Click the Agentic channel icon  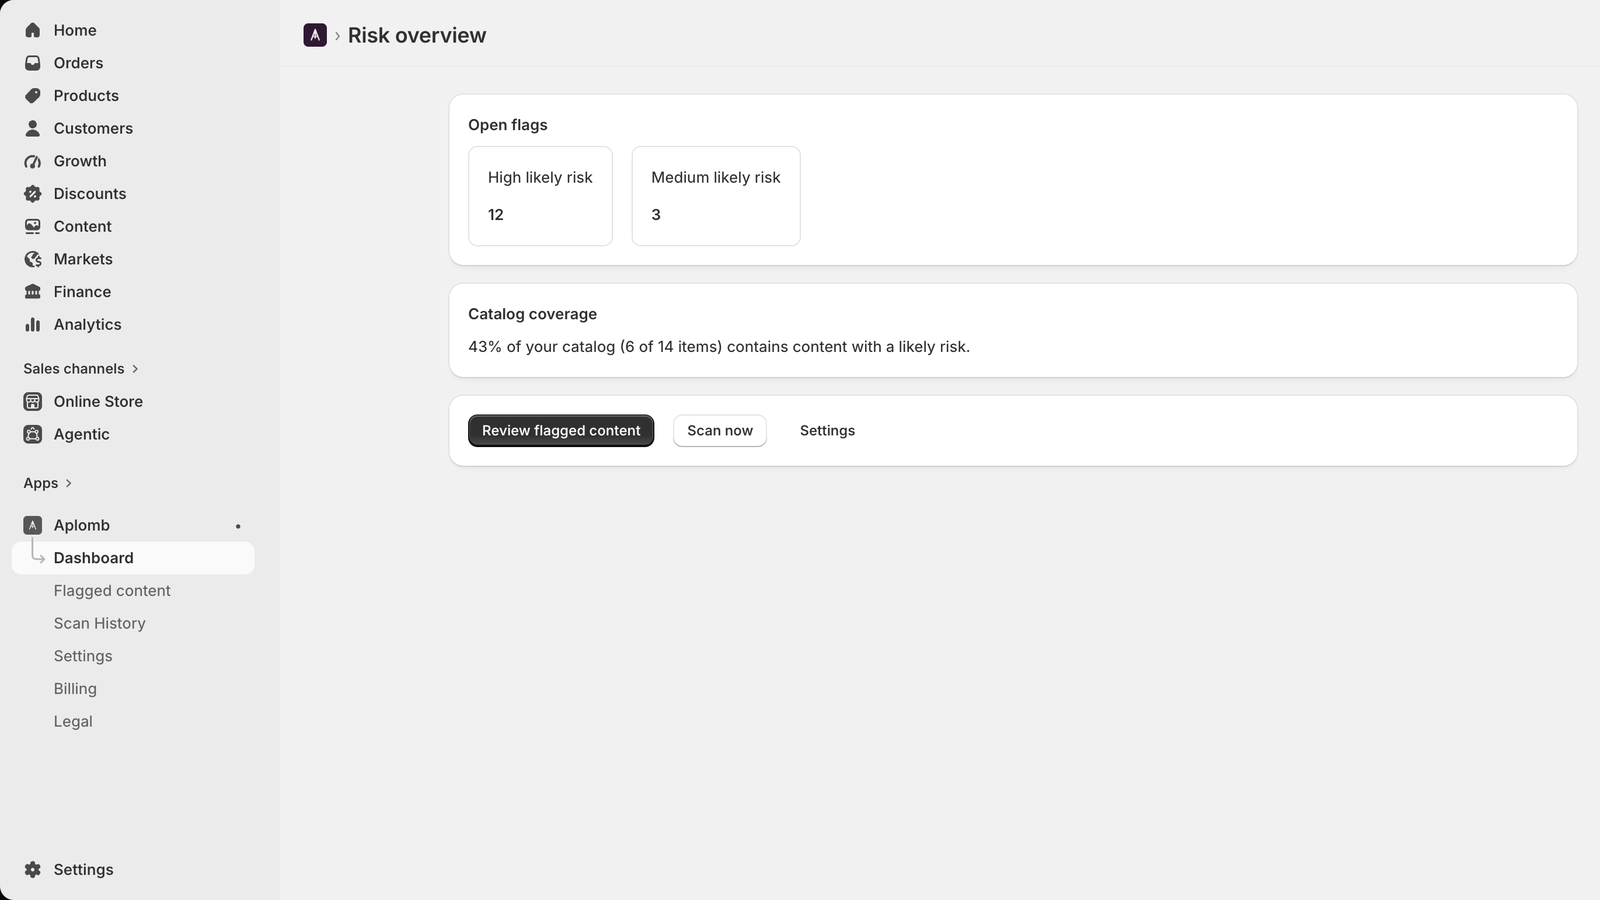(33, 434)
